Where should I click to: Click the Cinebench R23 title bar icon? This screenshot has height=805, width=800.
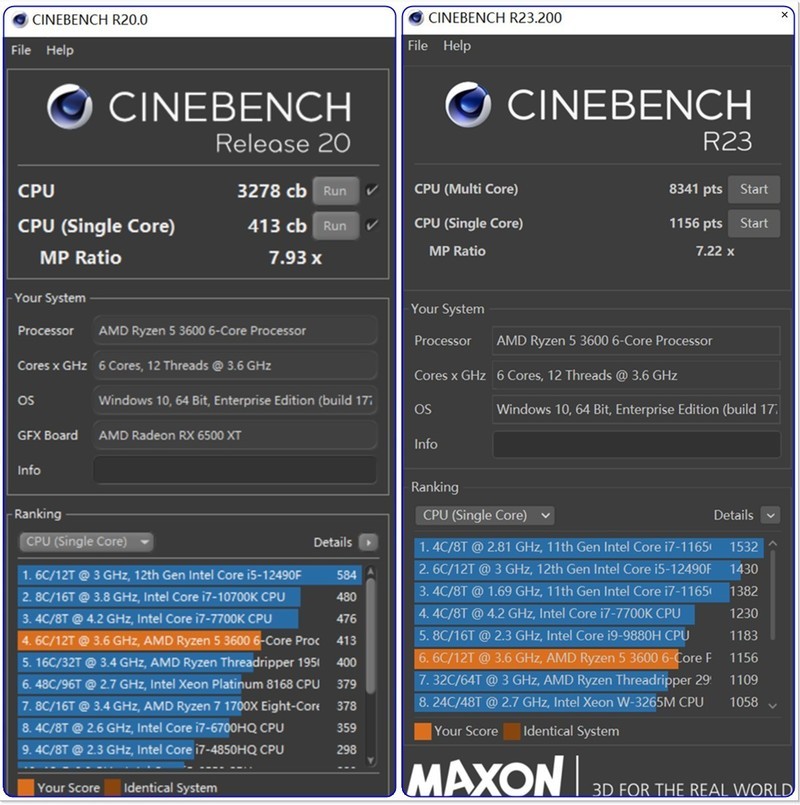pos(414,18)
